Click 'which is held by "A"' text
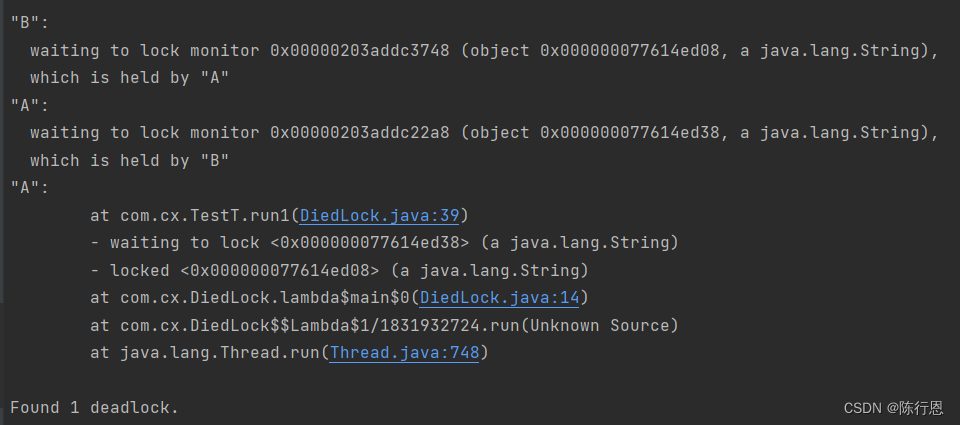 point(129,78)
